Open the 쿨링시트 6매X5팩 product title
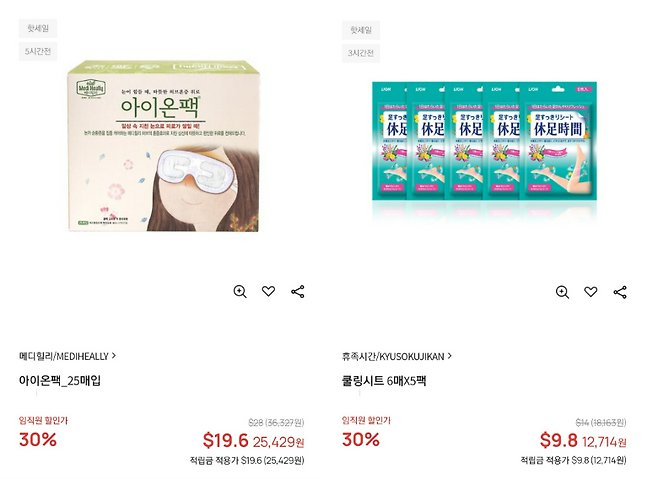This screenshot has height=479, width=658. pos(384,380)
